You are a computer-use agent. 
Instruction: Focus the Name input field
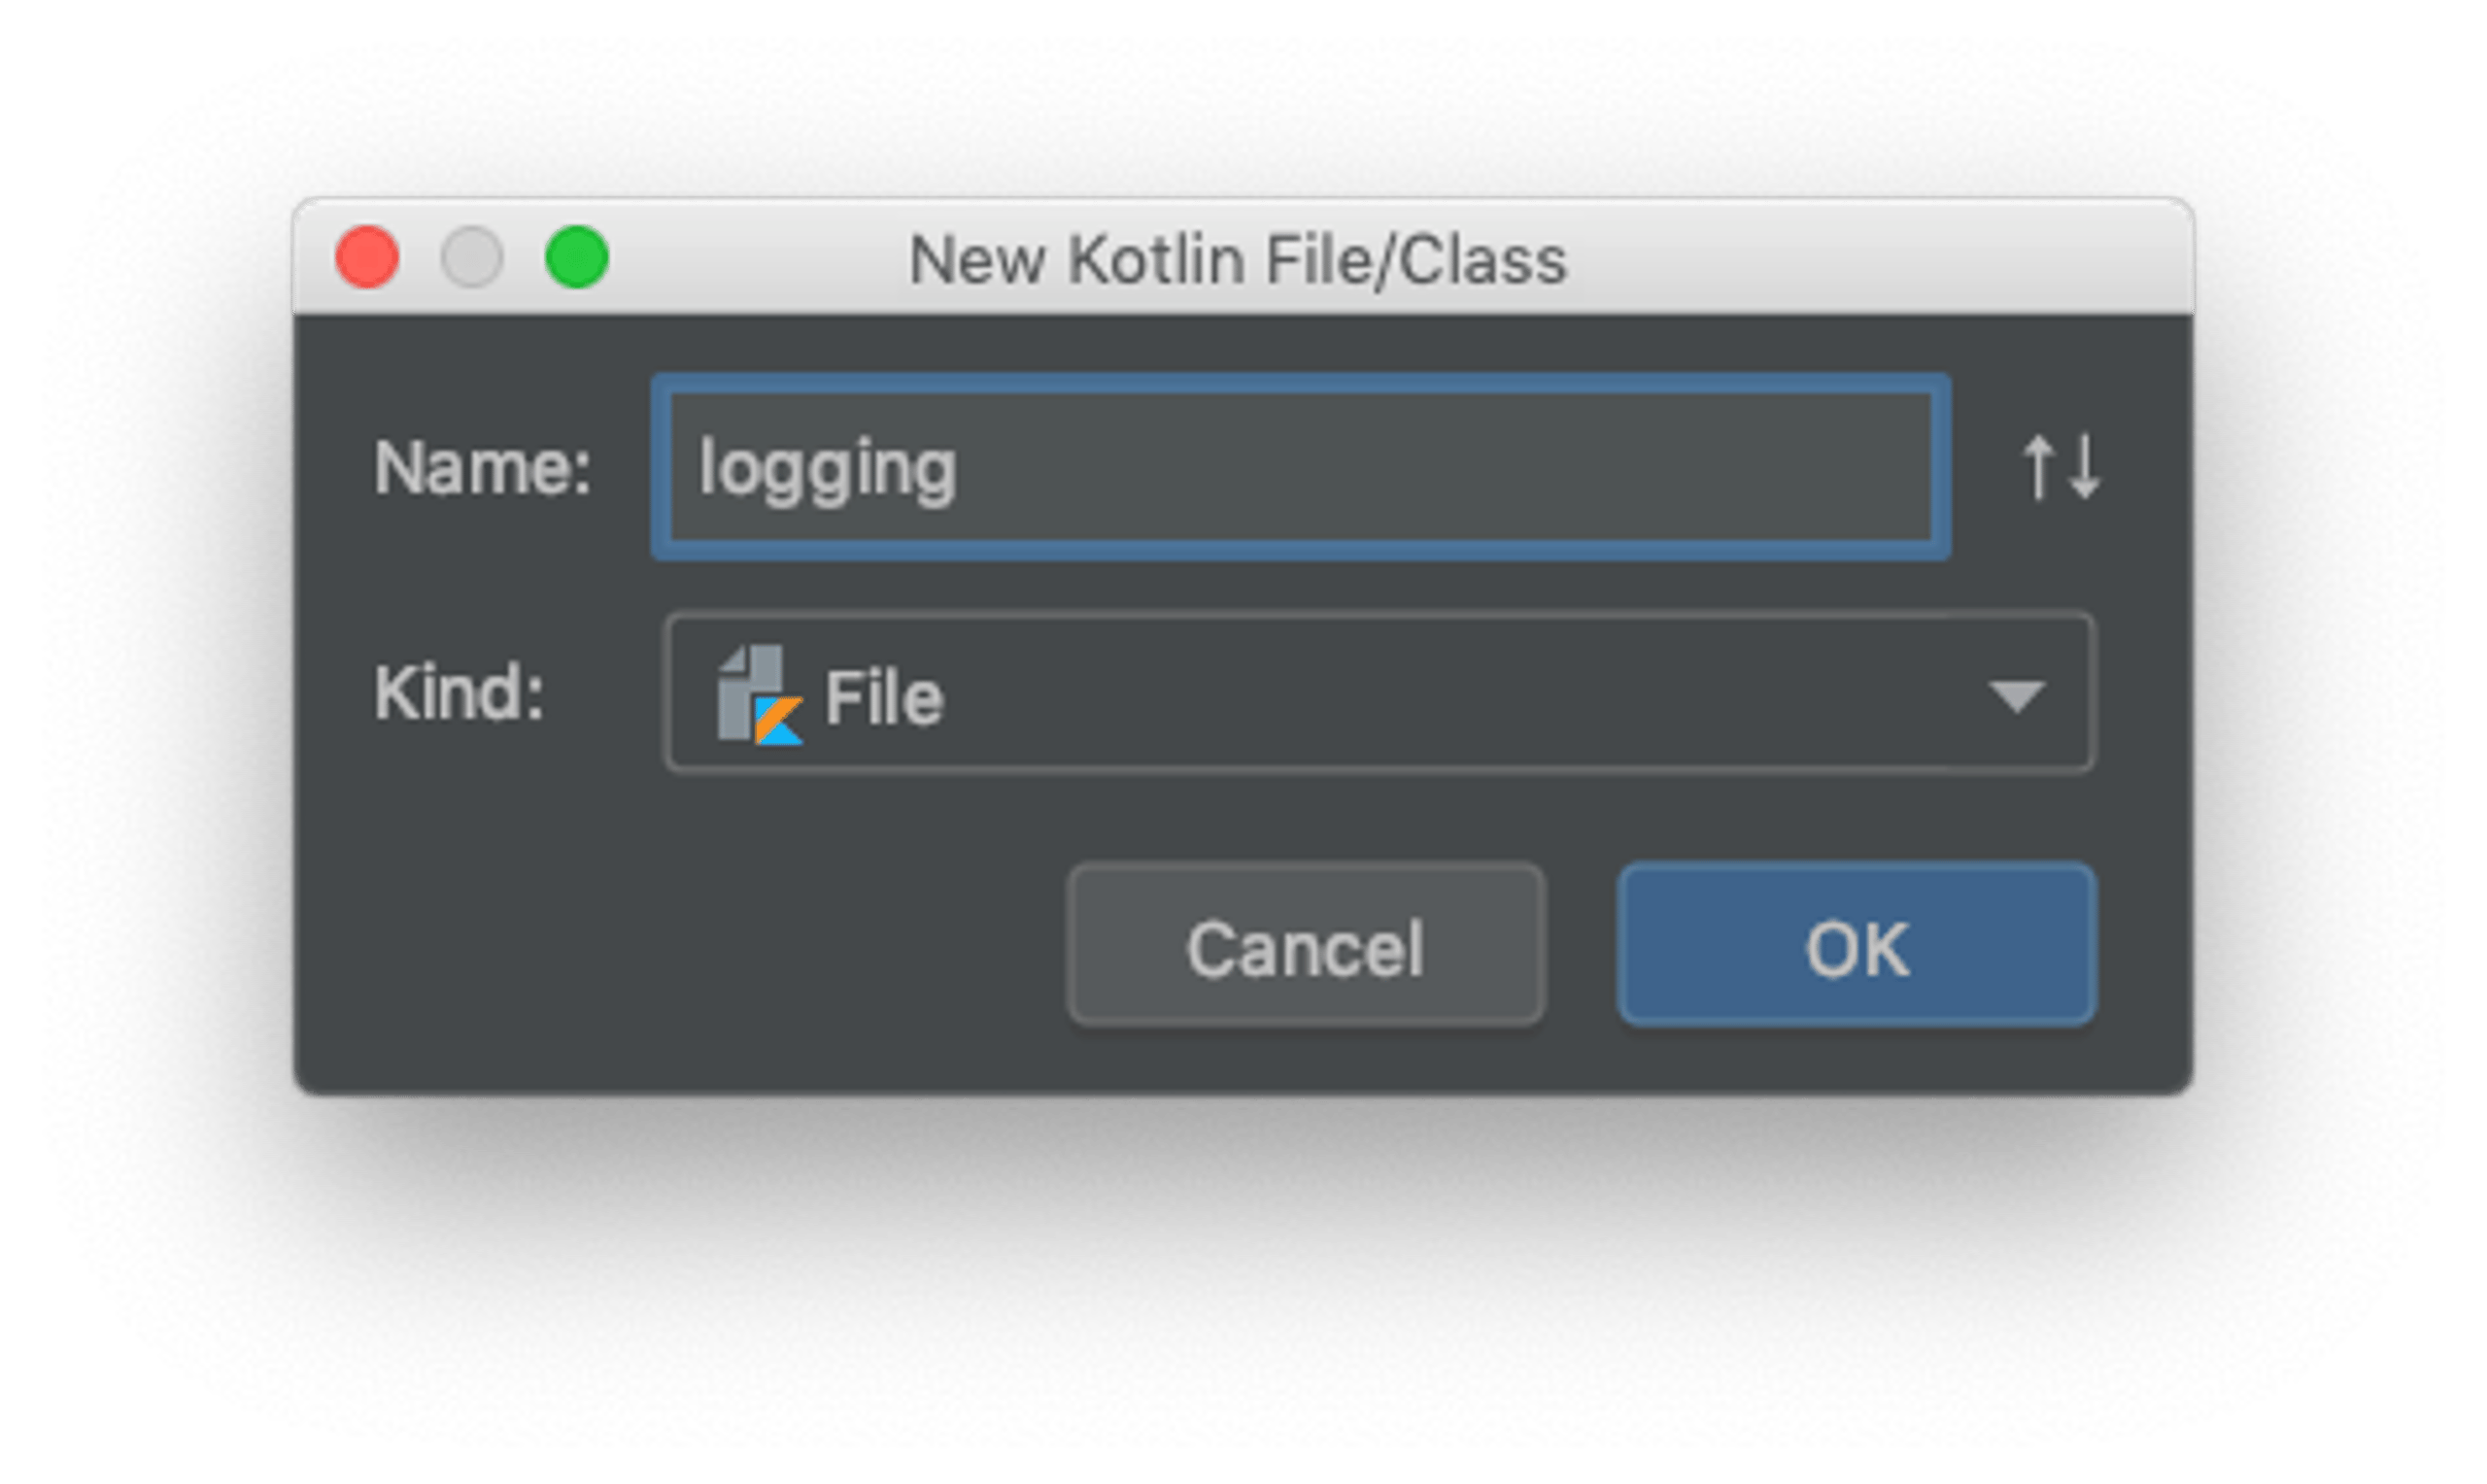[1300, 467]
